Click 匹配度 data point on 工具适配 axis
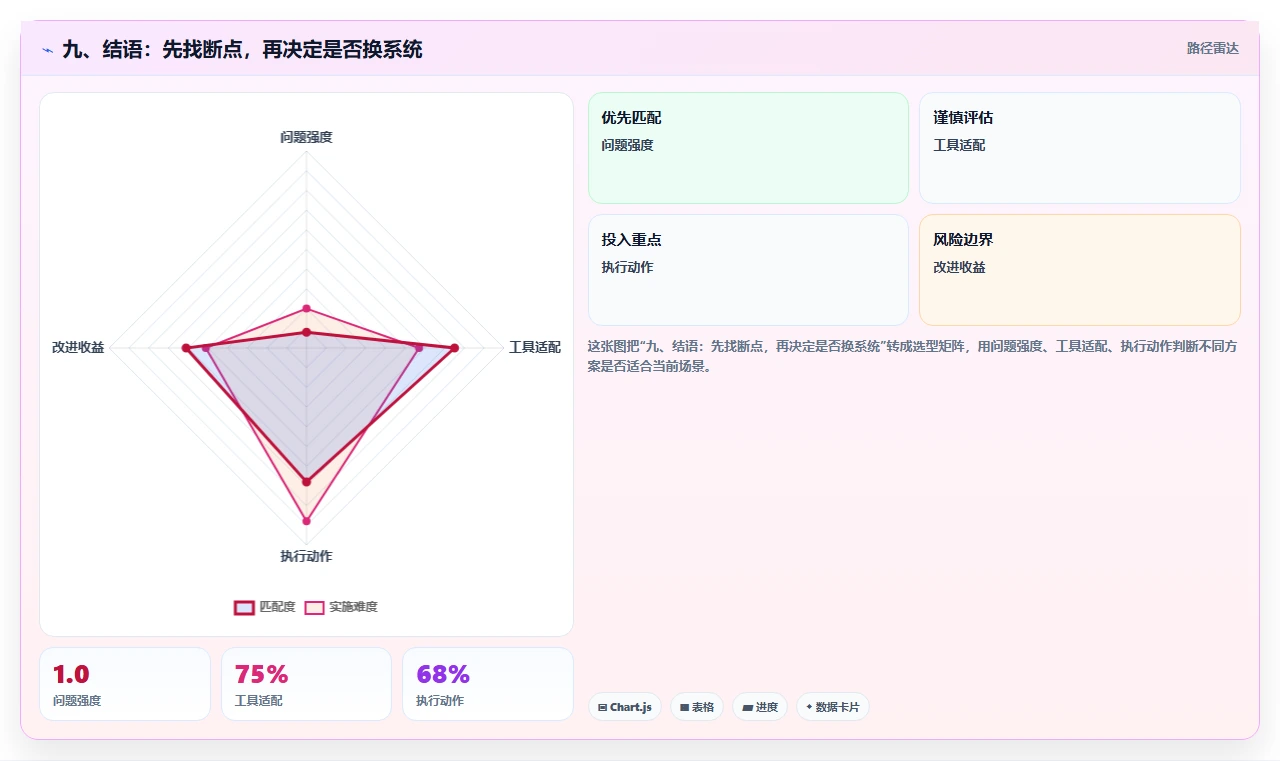 click(454, 348)
